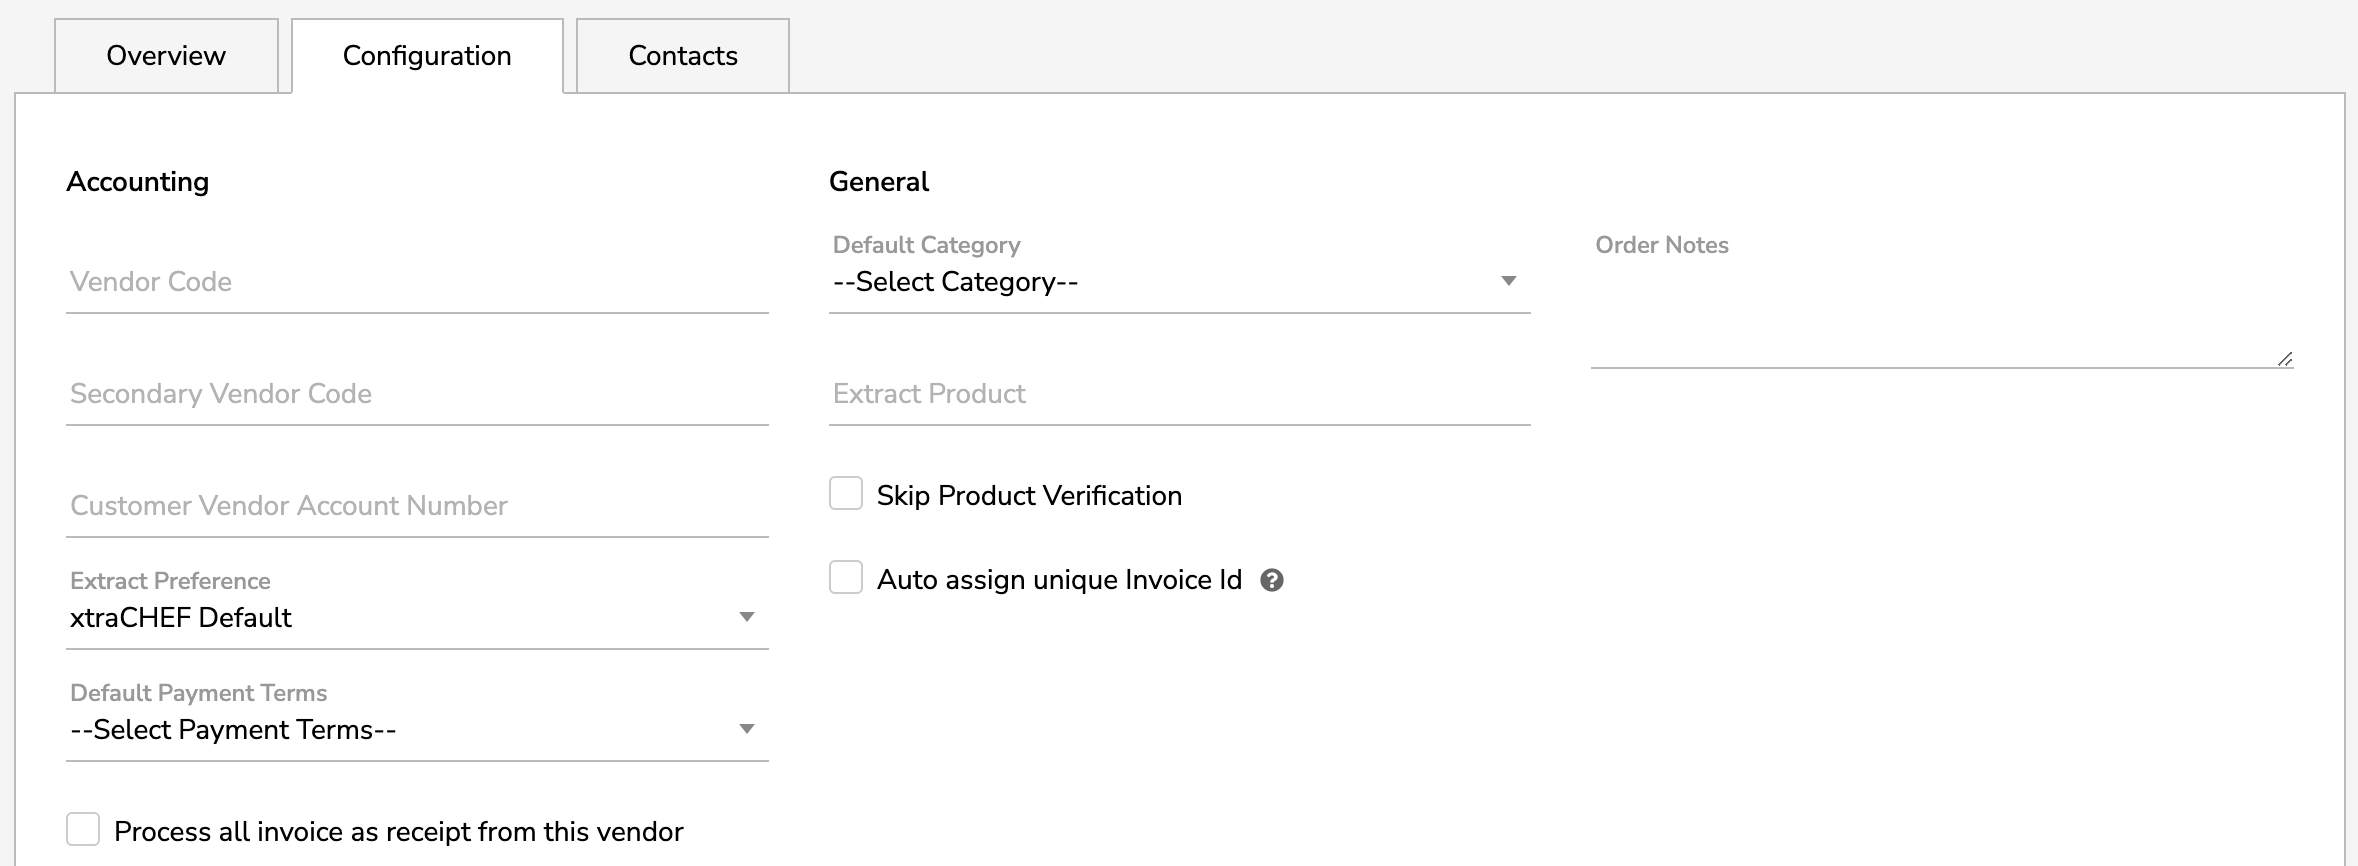The height and width of the screenshot is (866, 2358).
Task: Select the Configuration tab
Action: click(x=427, y=56)
